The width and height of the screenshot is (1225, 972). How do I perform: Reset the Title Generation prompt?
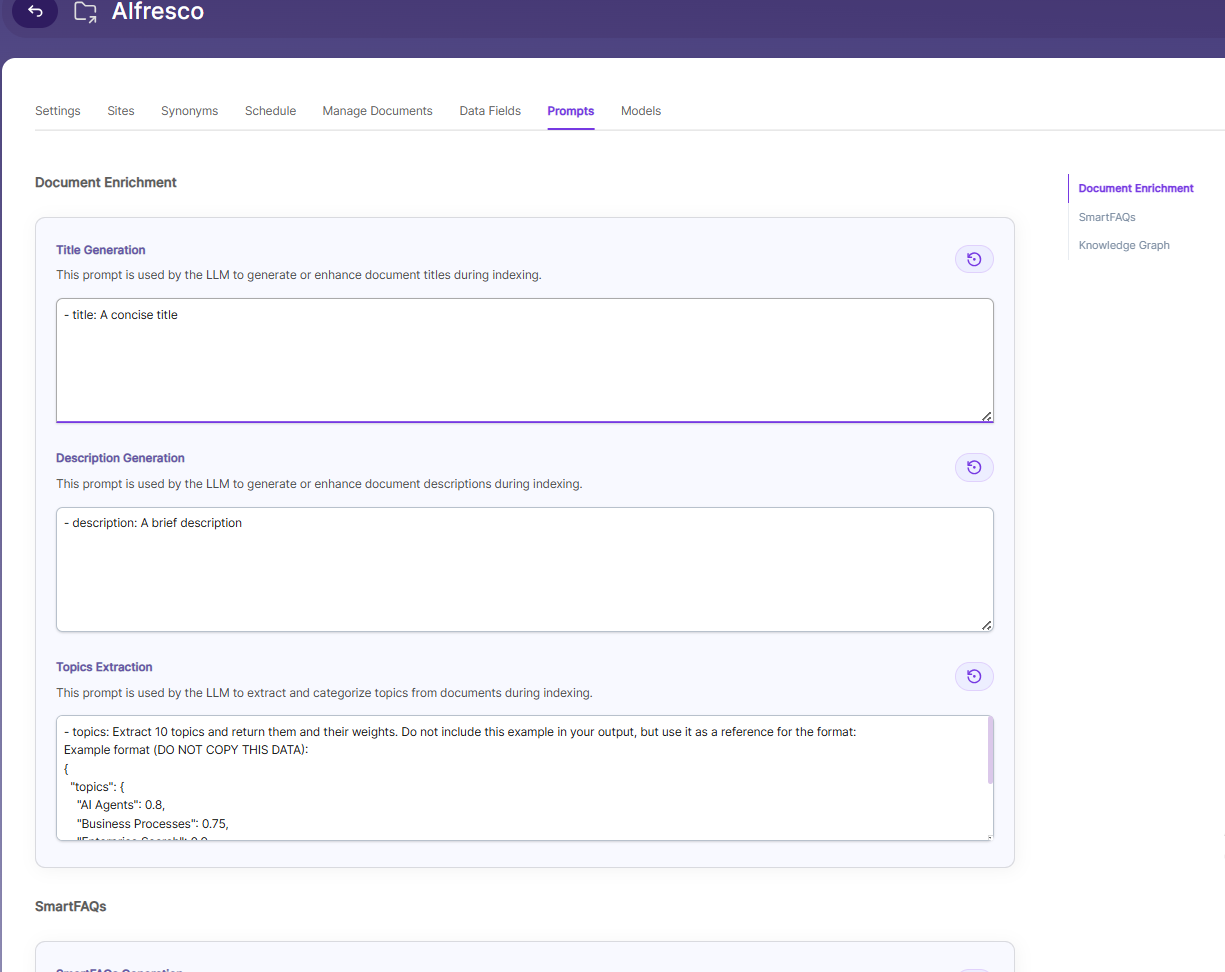pyautogui.click(x=974, y=260)
